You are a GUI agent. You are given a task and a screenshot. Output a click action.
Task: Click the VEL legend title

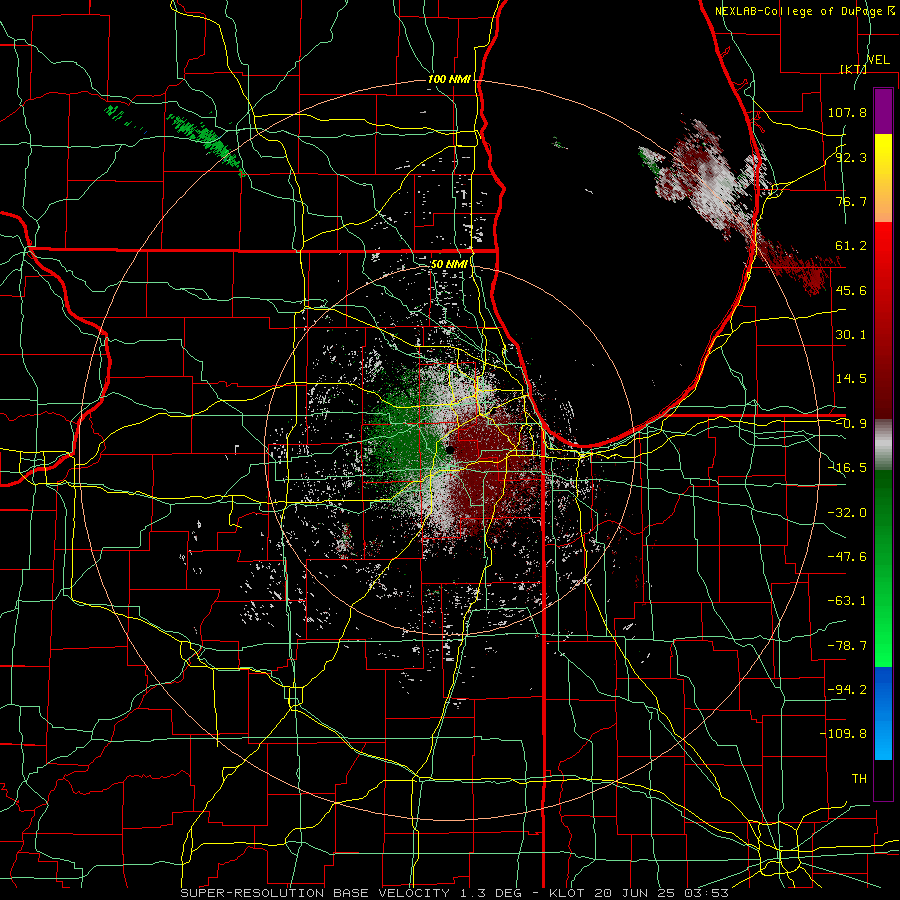point(878,60)
